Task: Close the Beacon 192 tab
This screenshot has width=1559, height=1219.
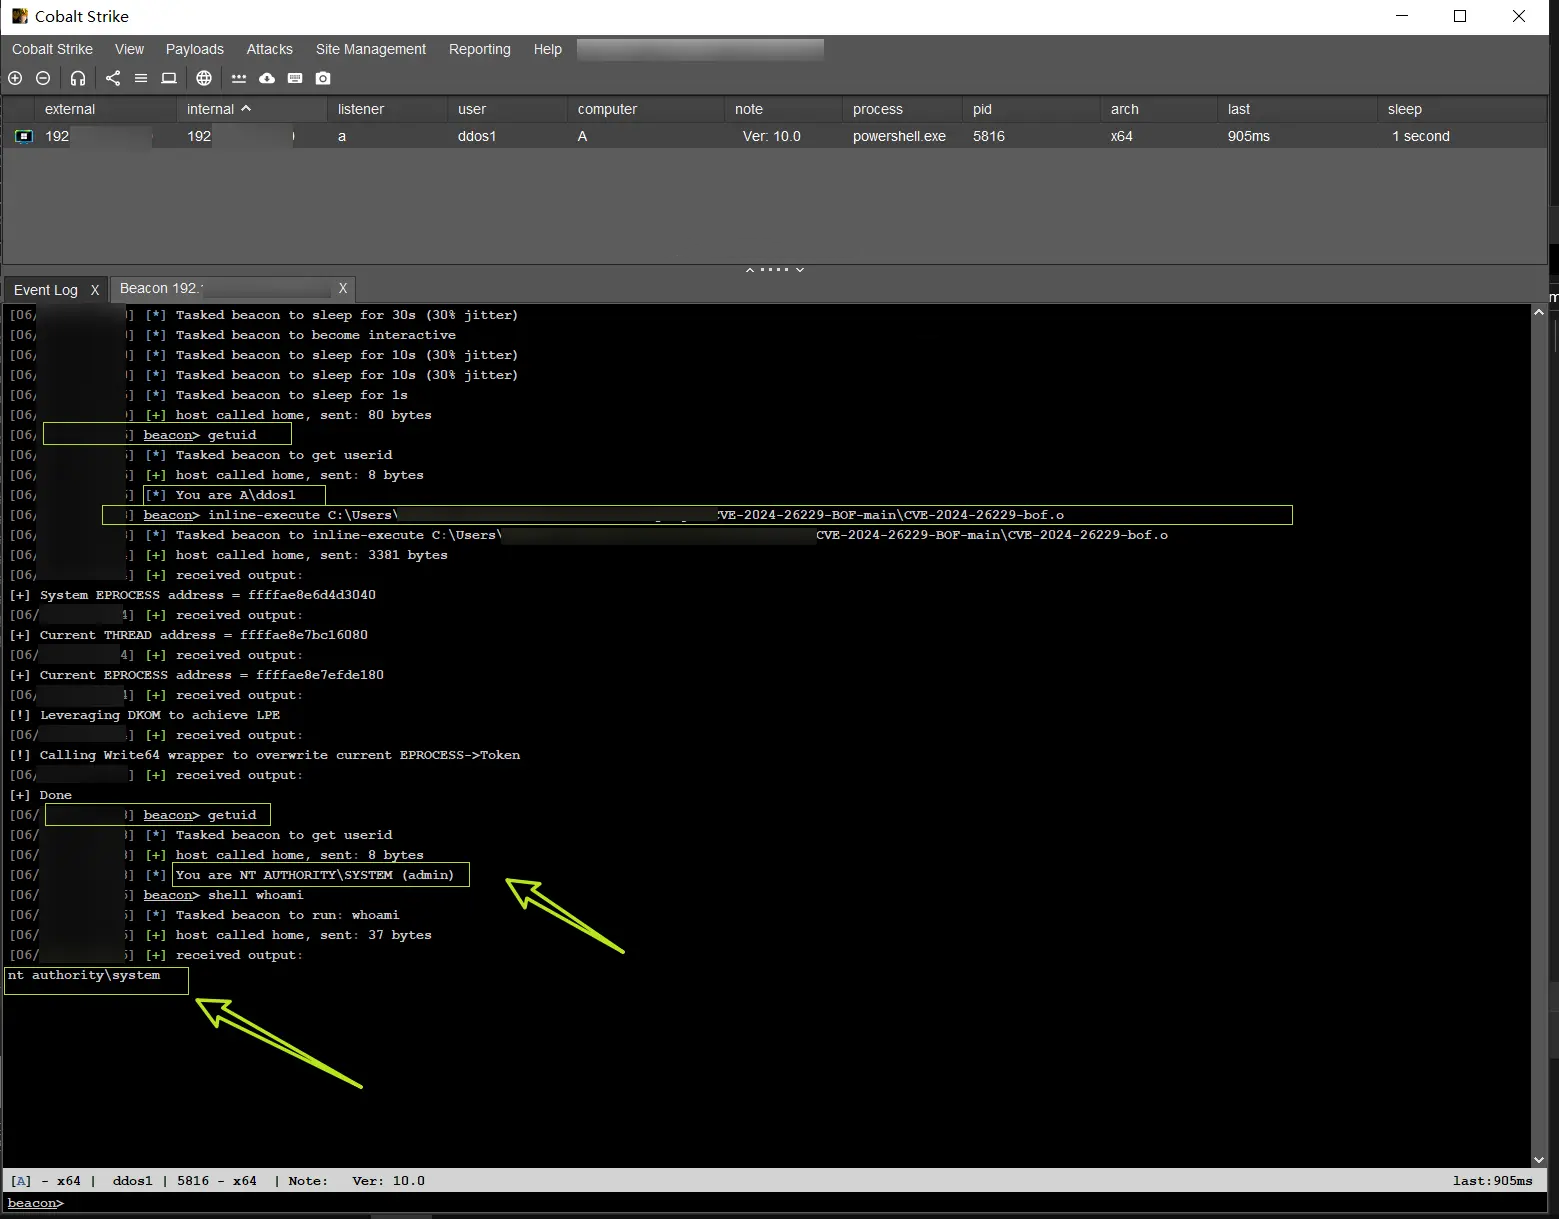Action: tap(343, 288)
